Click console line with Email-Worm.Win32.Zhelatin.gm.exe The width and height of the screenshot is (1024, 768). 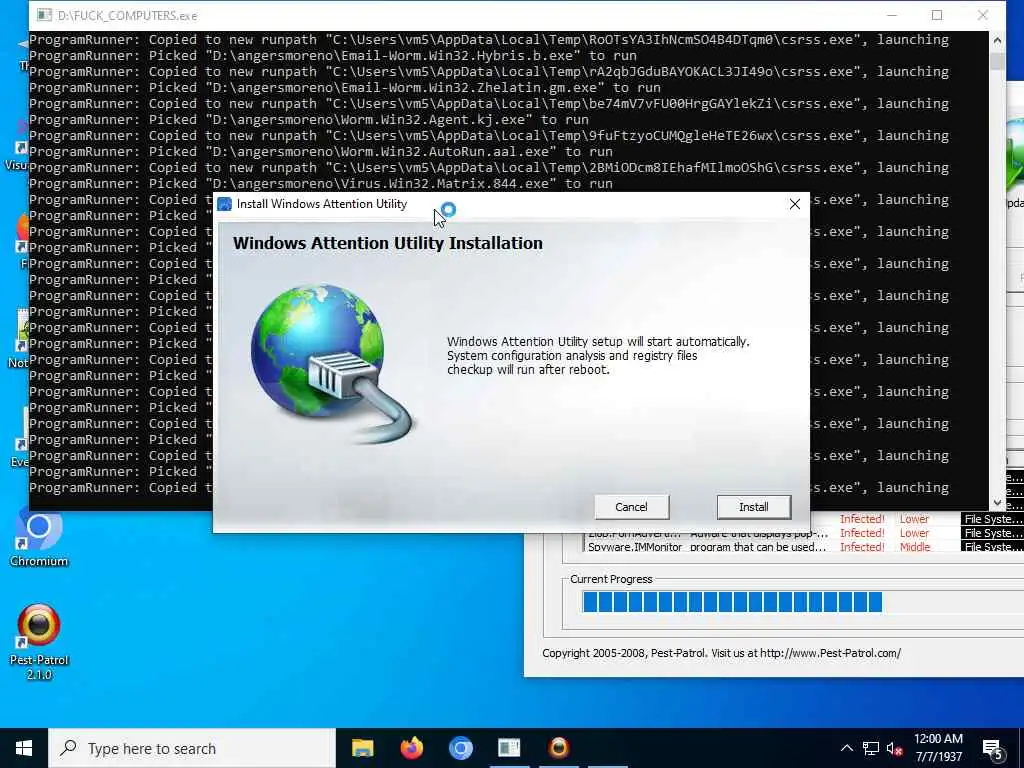345,88
